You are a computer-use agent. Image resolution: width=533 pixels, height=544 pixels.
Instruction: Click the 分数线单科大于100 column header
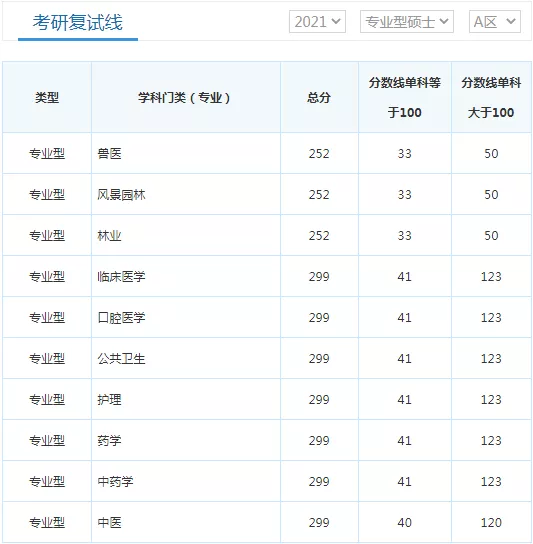[491, 97]
